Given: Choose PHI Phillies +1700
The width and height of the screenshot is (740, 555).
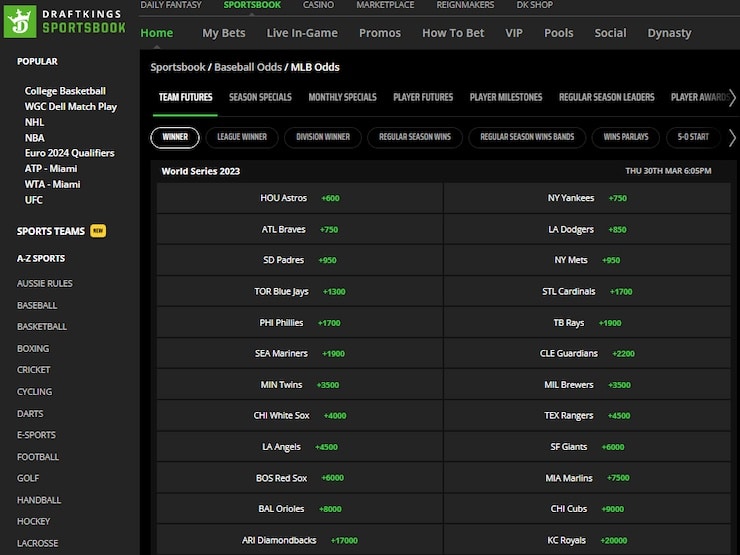Looking at the screenshot, I should coord(300,323).
